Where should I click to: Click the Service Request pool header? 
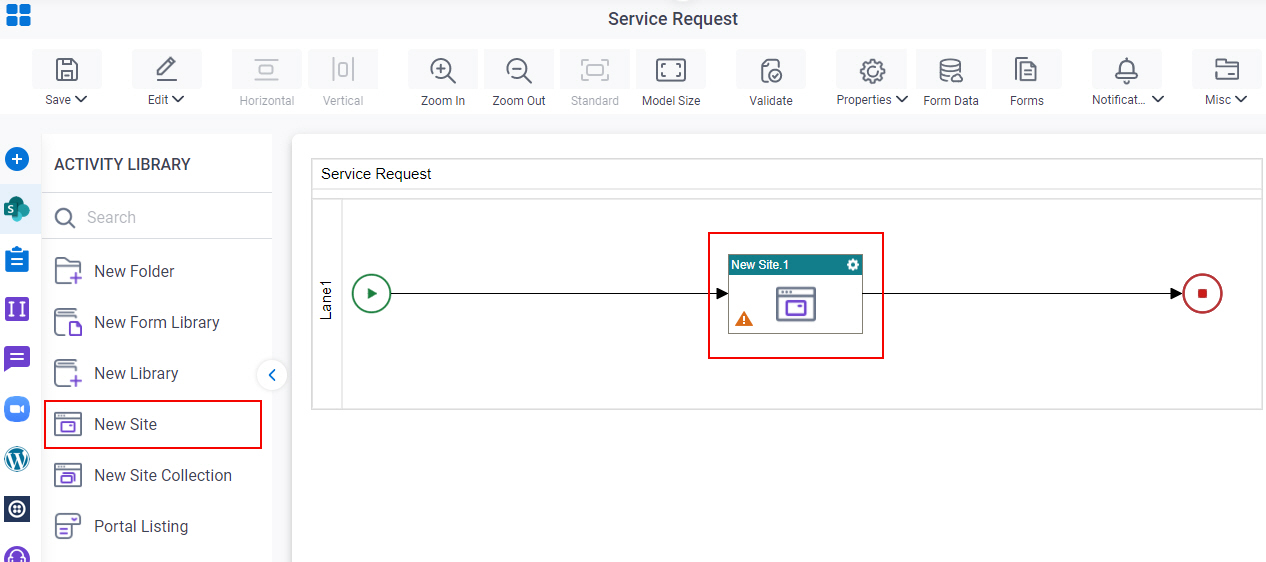[786, 173]
